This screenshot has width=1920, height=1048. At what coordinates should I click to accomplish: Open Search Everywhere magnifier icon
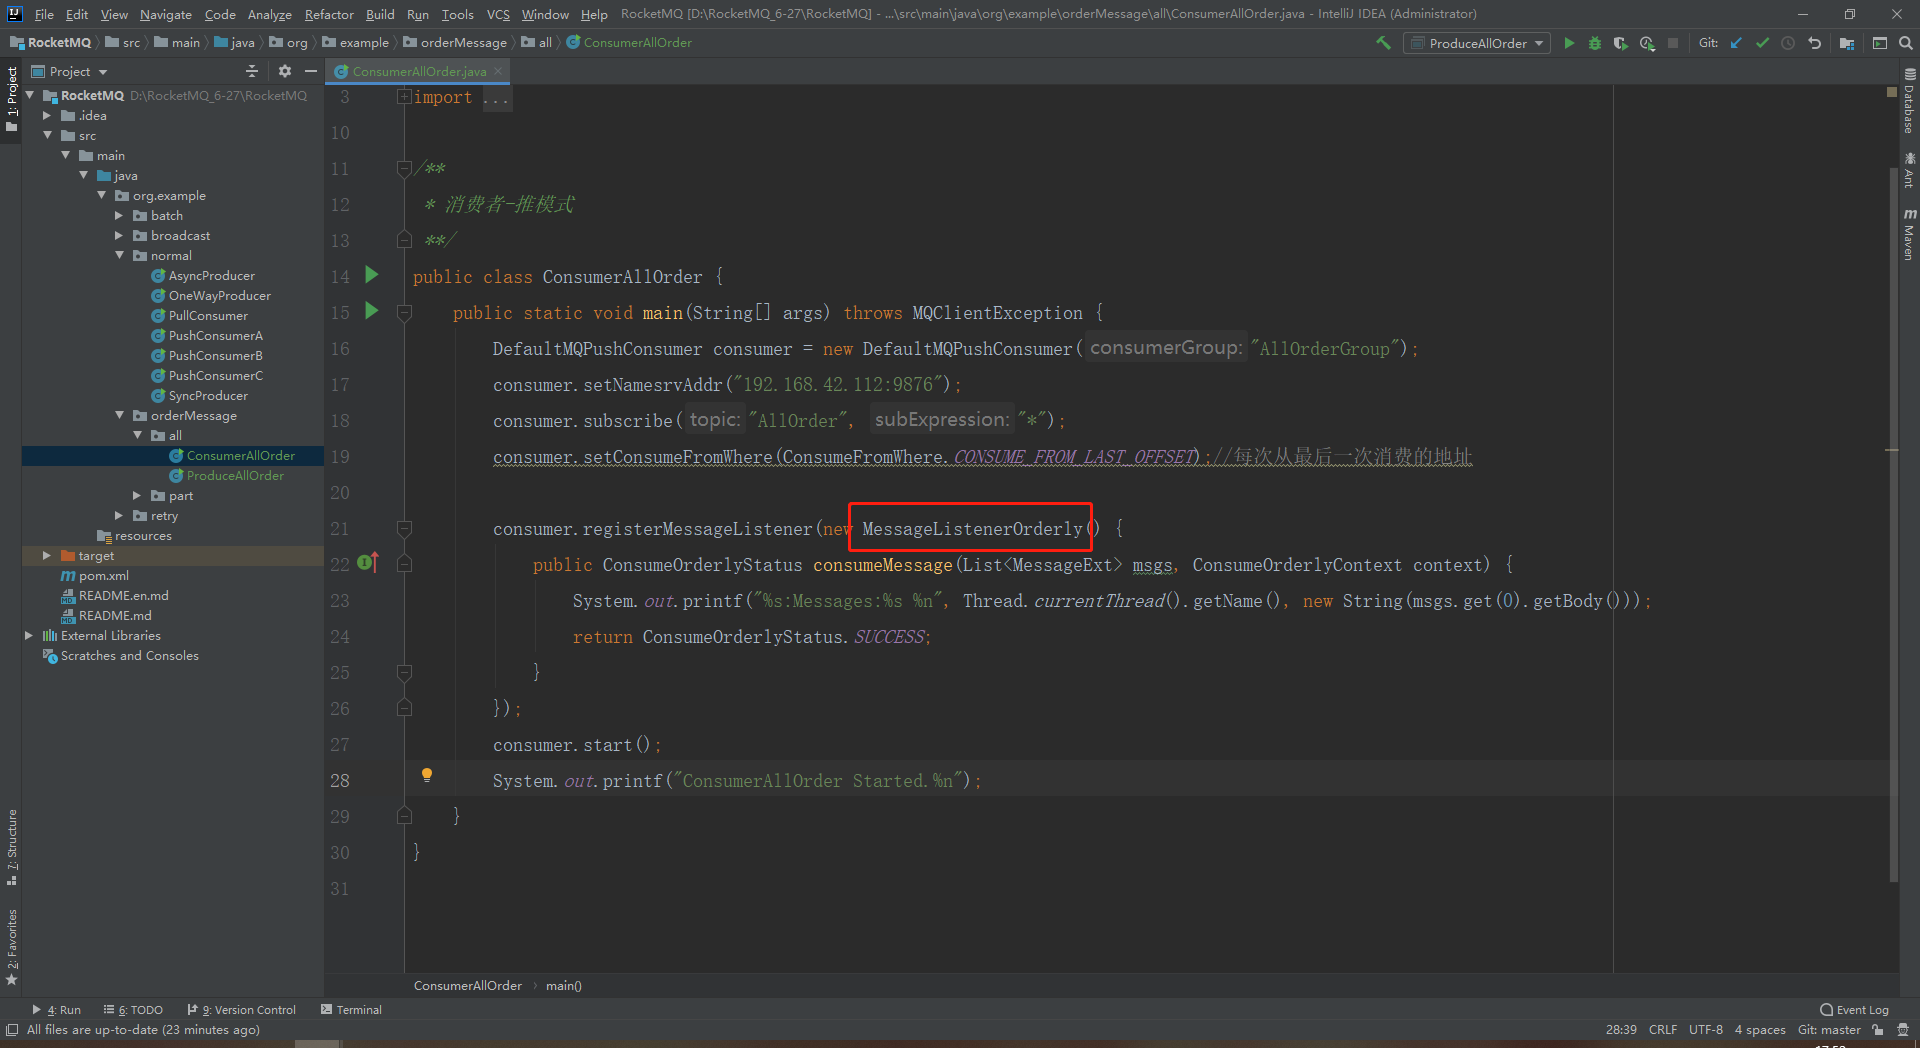point(1905,43)
